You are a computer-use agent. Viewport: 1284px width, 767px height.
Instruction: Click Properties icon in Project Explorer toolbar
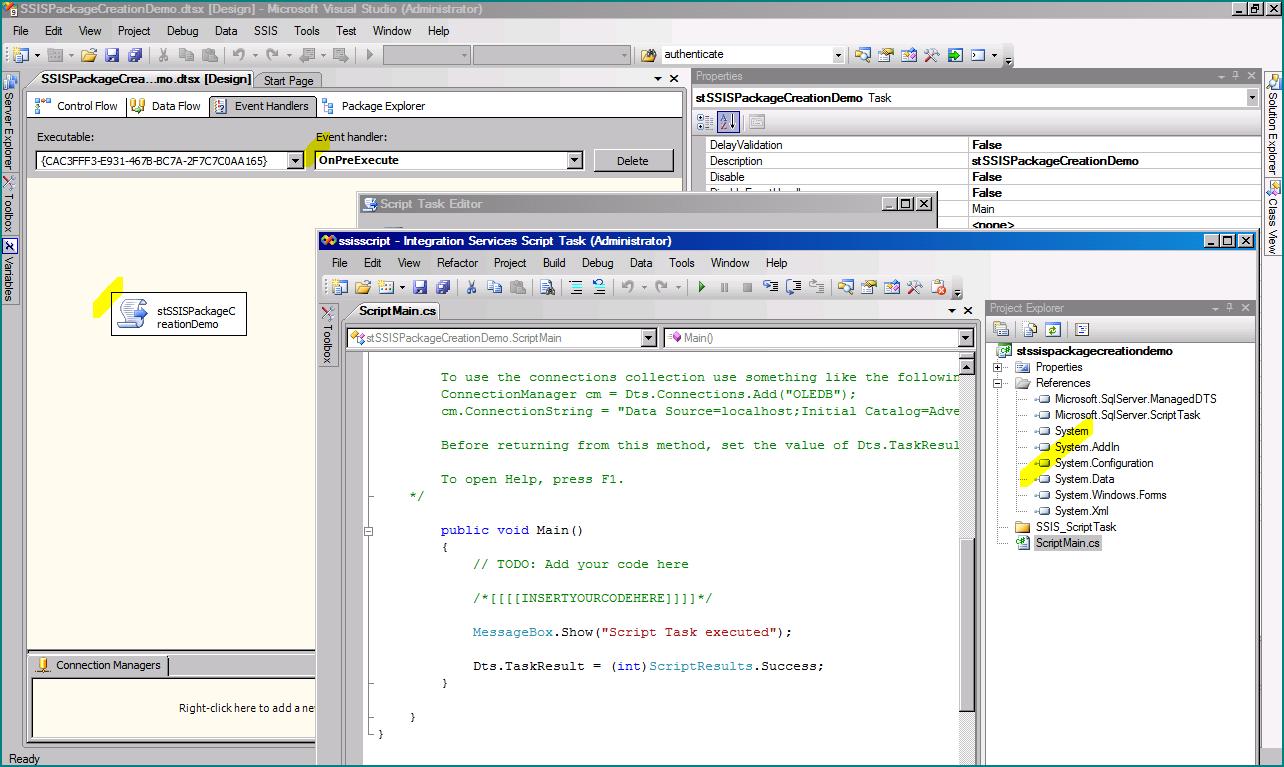[1001, 329]
